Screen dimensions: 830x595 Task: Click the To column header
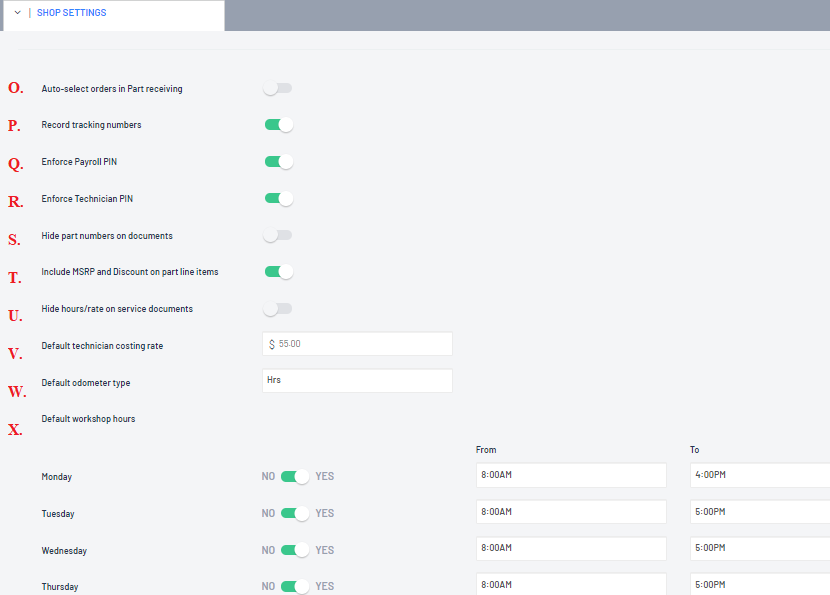pos(694,450)
